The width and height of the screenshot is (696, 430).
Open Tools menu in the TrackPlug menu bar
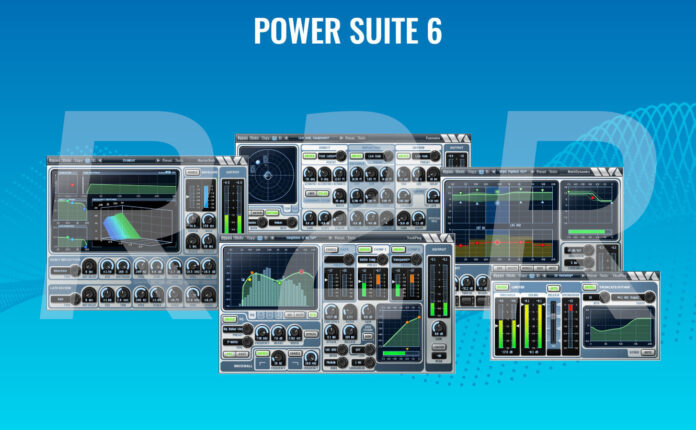[351, 238]
